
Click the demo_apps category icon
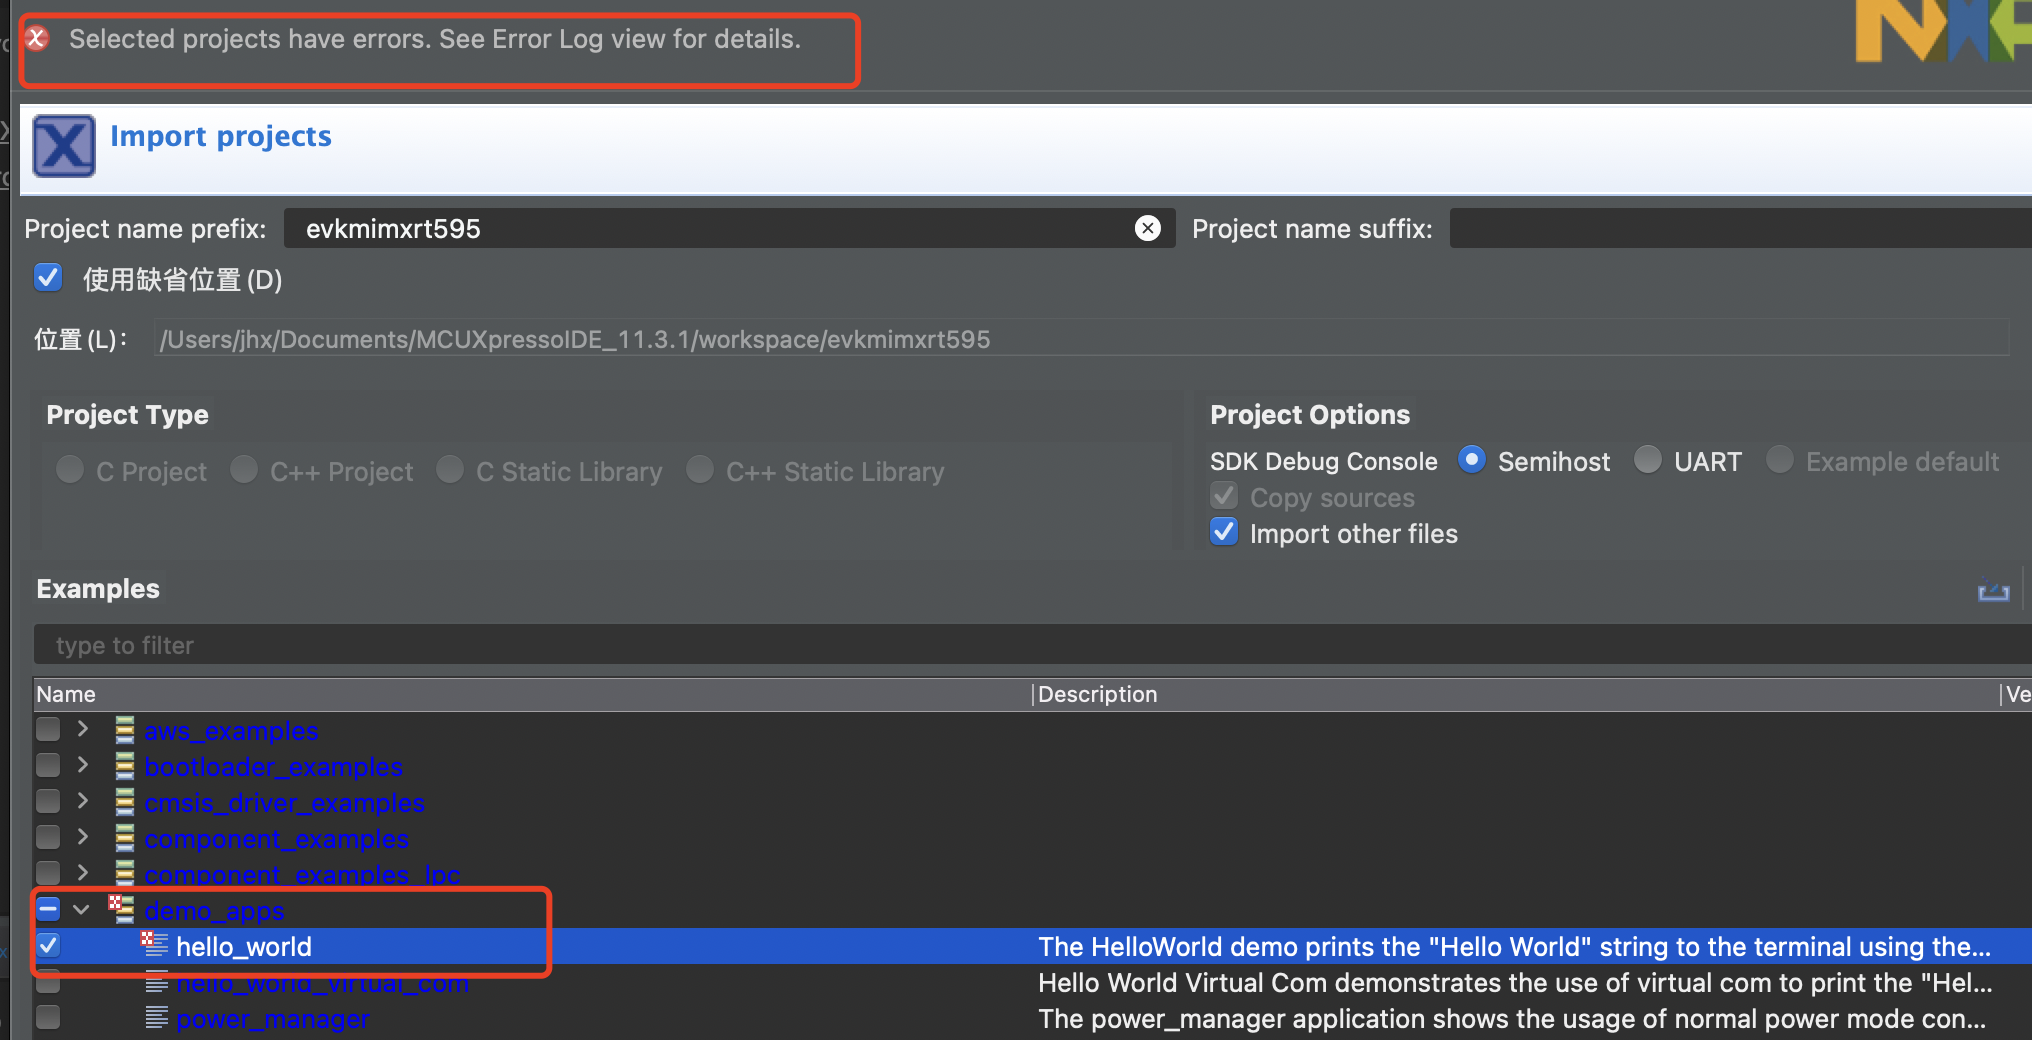(x=122, y=909)
